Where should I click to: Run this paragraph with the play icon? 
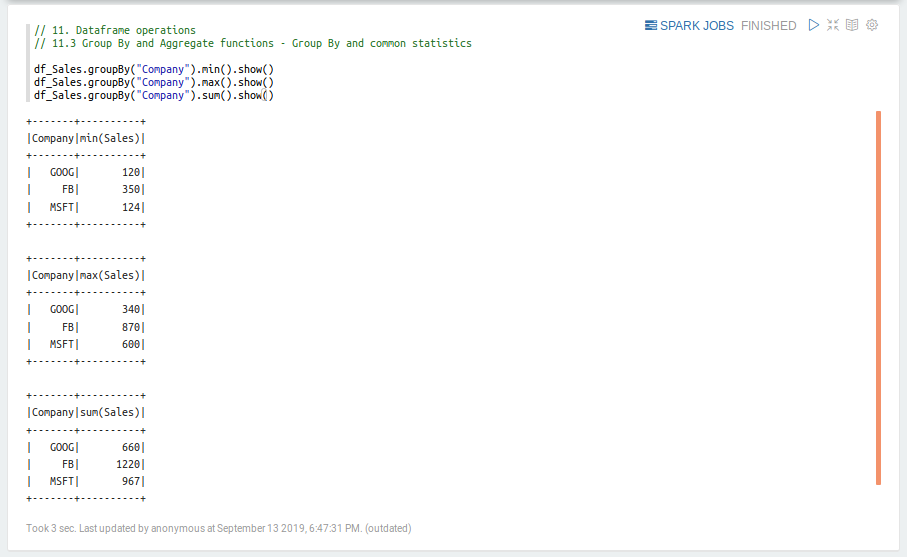[813, 25]
